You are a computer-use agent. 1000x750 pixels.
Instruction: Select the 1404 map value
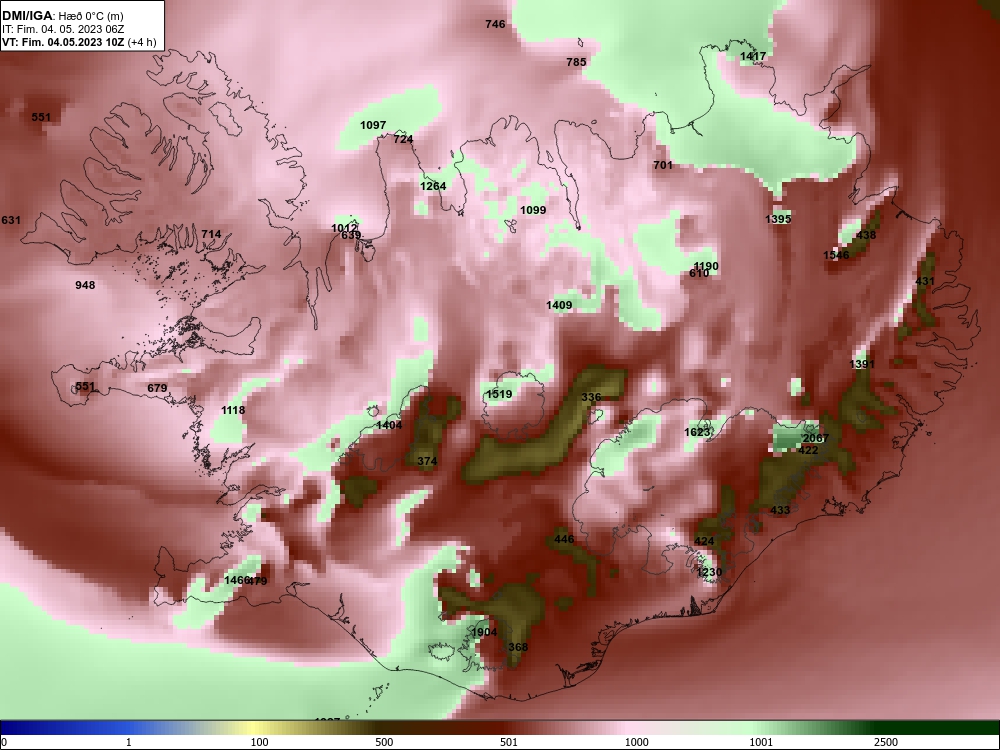(x=389, y=425)
